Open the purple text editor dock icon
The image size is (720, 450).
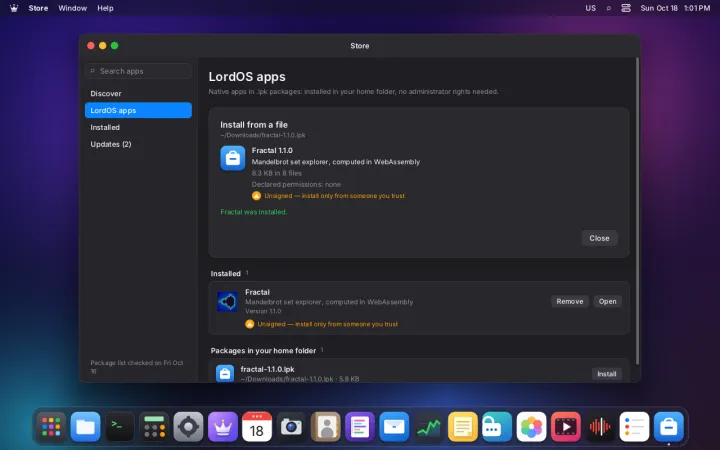tap(360, 427)
